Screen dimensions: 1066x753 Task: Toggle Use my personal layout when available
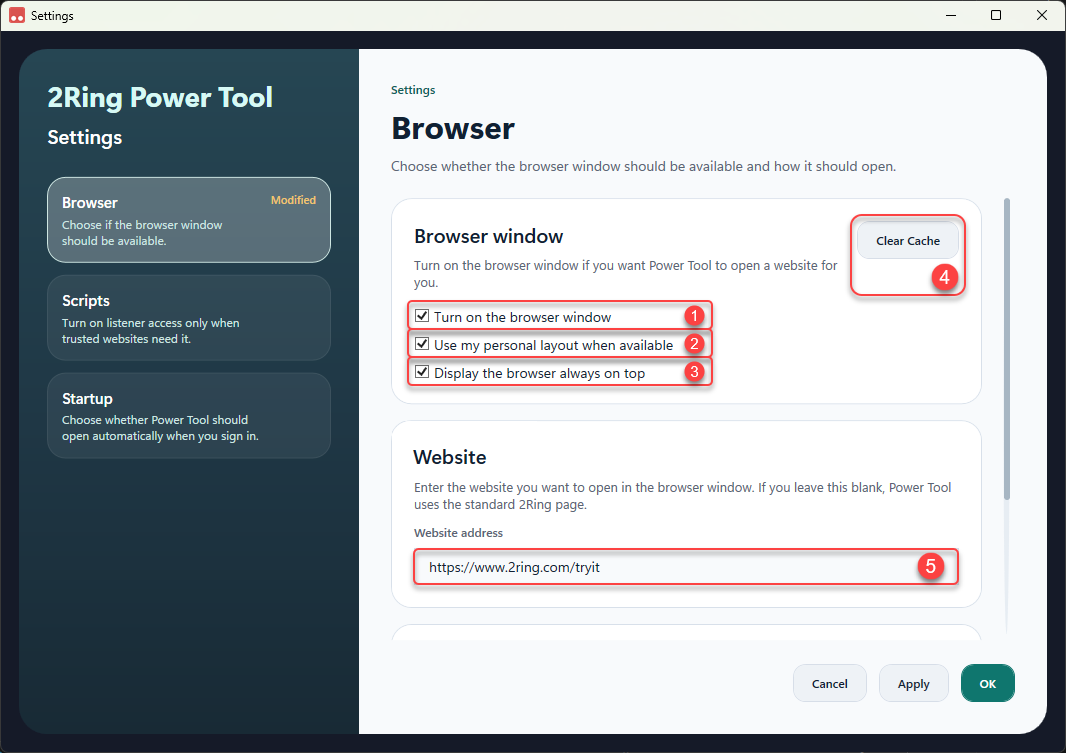click(422, 344)
